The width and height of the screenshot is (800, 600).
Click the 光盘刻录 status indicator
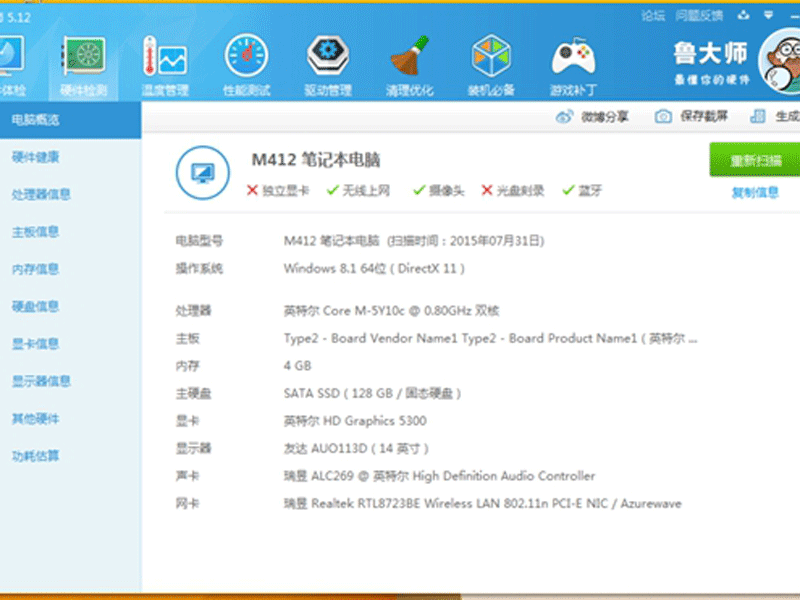(512, 191)
